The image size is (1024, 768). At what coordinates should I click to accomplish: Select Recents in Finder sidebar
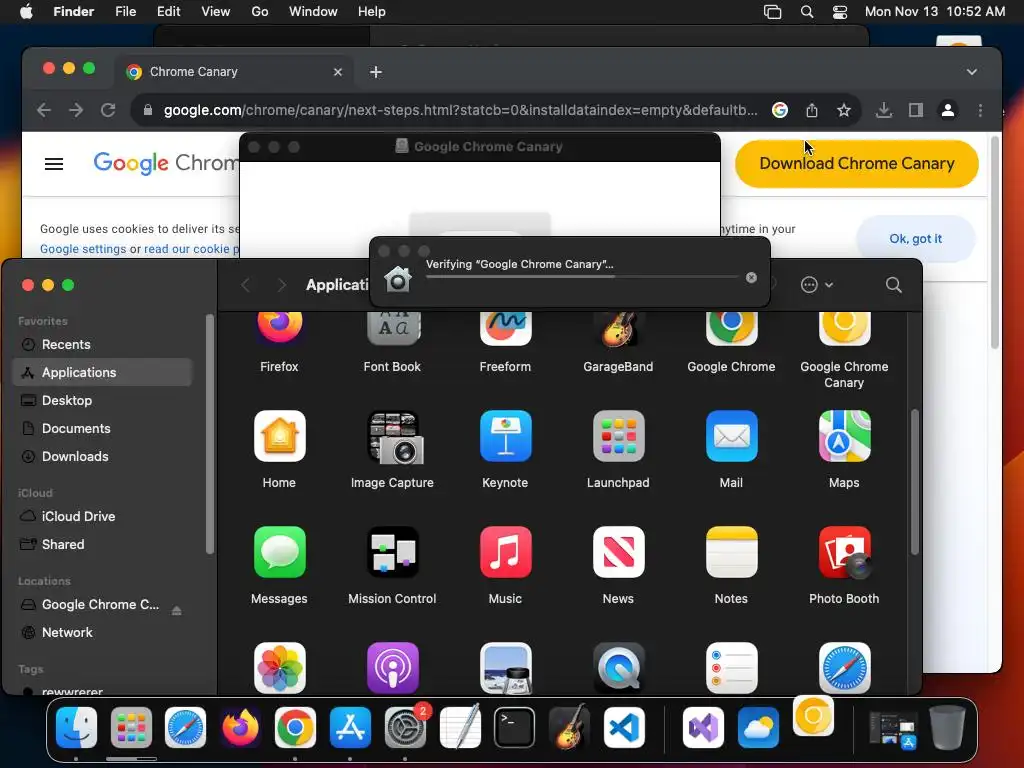[103, 344]
